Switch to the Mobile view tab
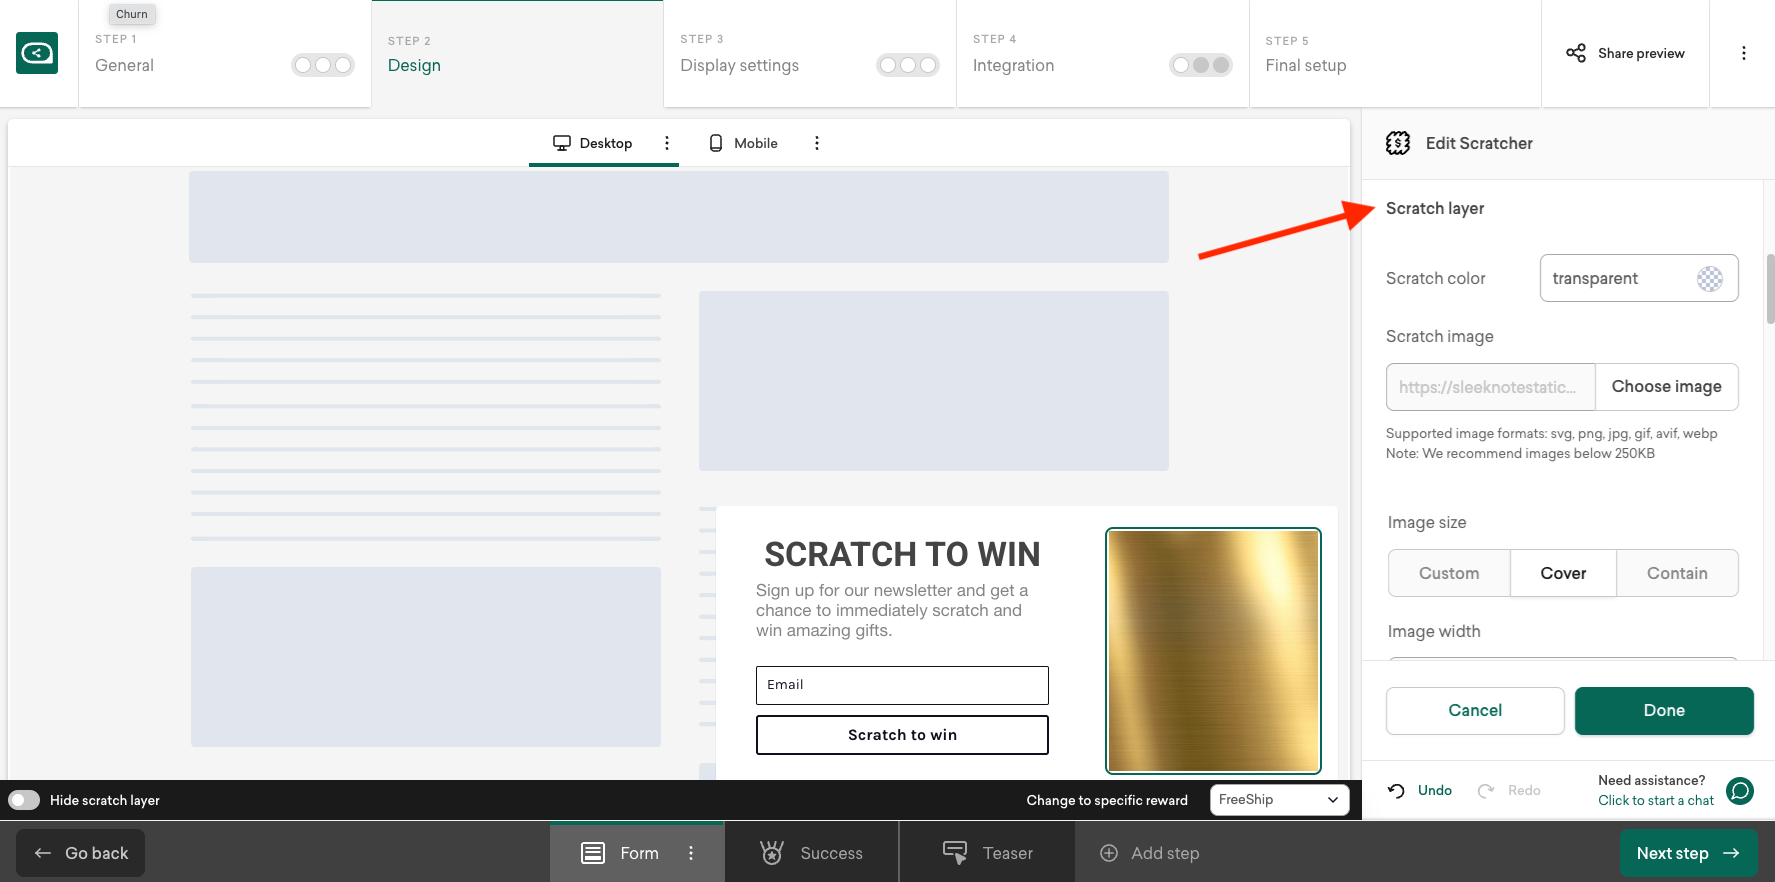1775x882 pixels. point(744,143)
